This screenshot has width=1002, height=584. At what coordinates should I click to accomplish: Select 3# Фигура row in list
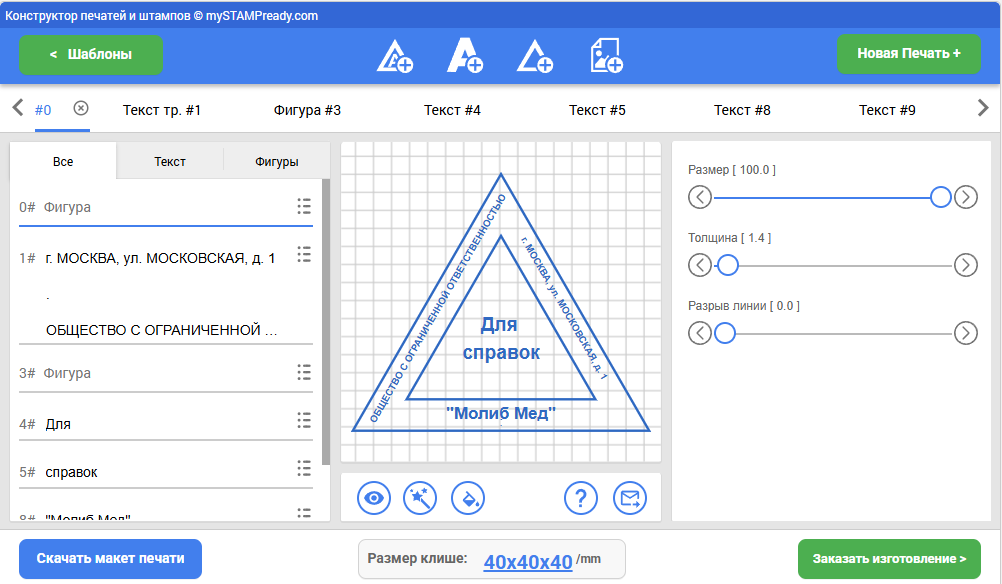tap(166, 373)
